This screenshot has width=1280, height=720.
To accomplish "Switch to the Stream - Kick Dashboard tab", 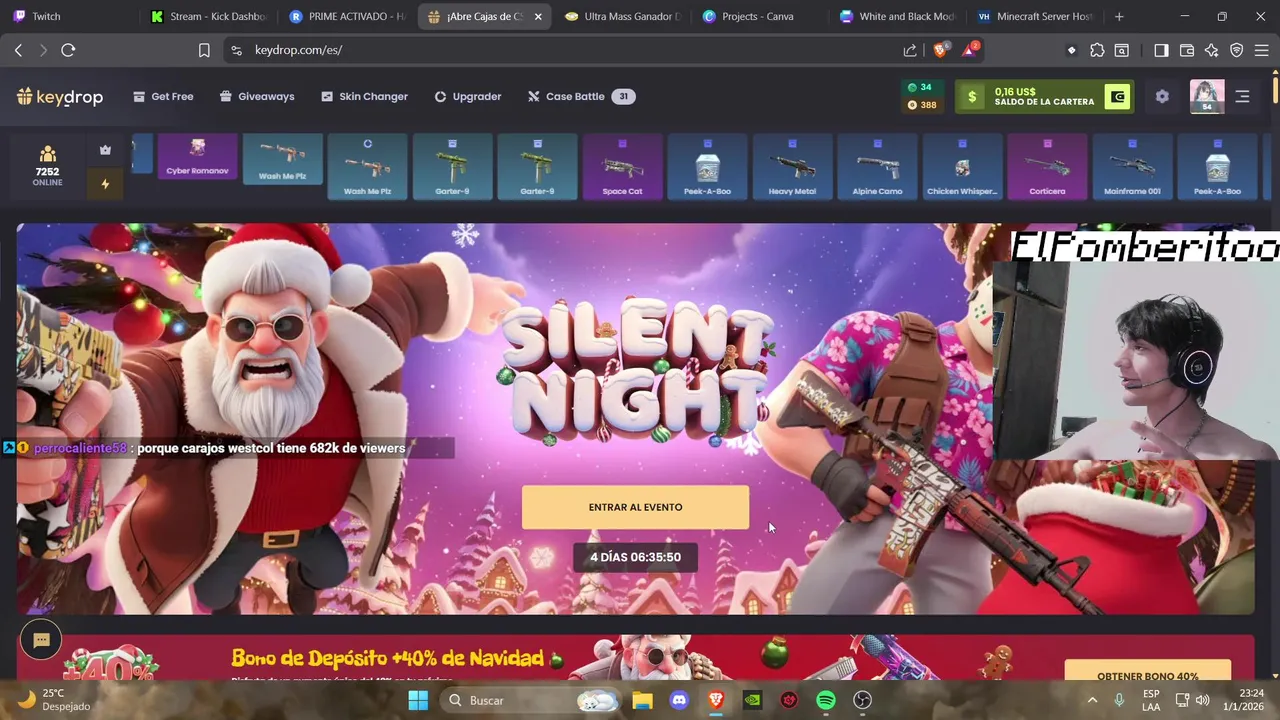I will click(x=210, y=16).
